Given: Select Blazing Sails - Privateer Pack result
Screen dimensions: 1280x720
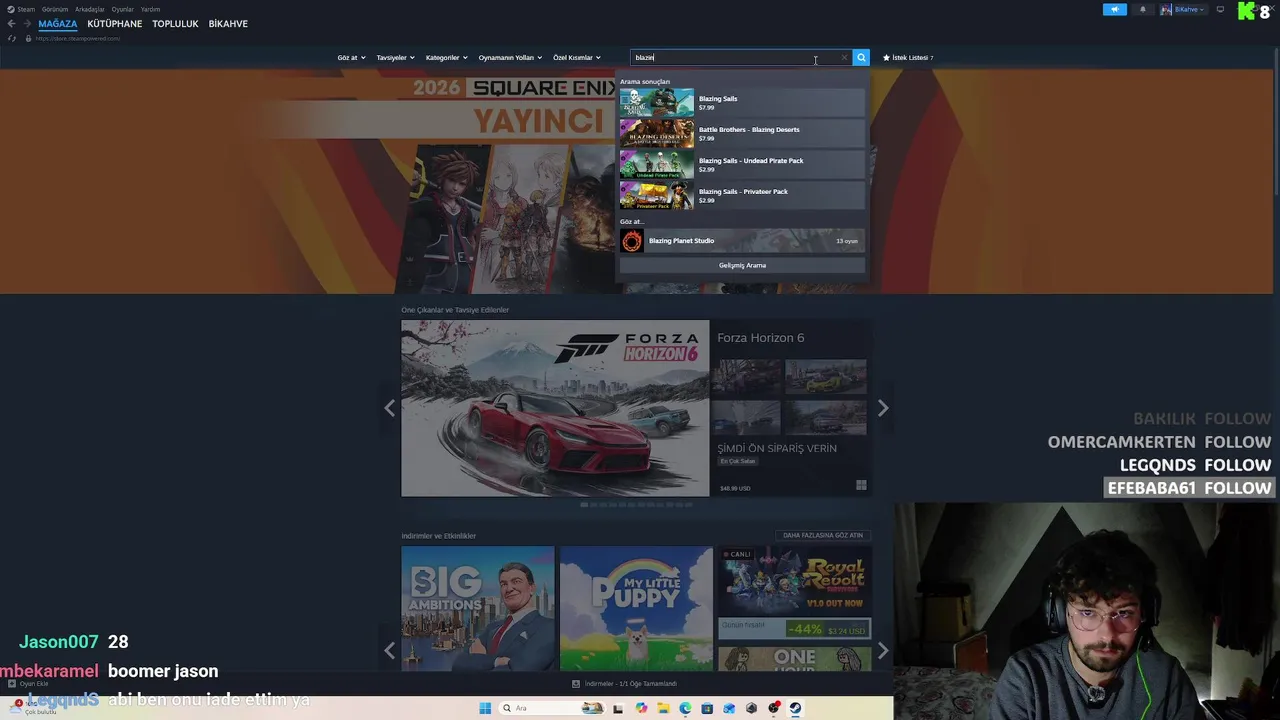Looking at the screenshot, I should pos(742,195).
